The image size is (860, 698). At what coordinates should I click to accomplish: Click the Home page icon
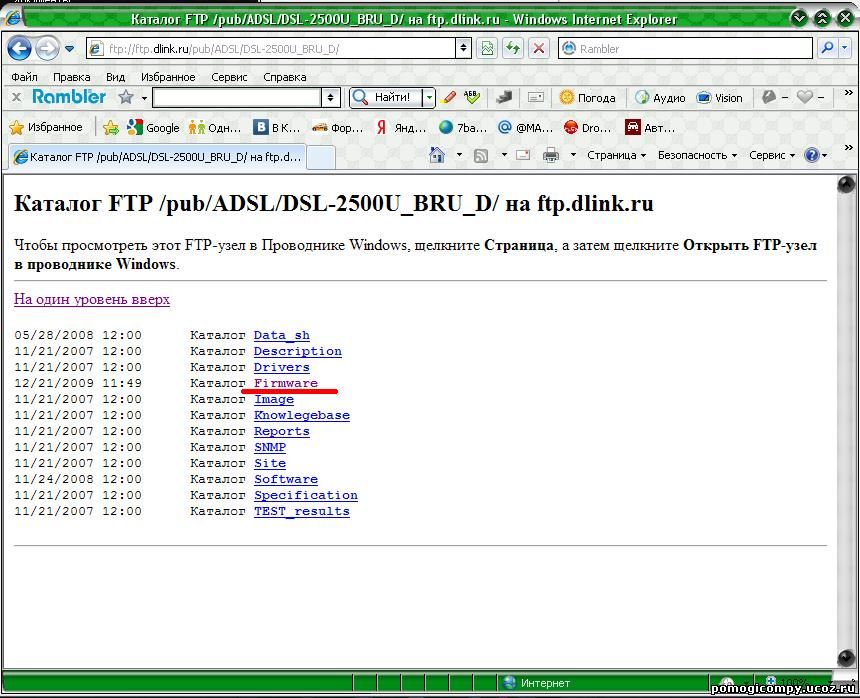point(437,155)
